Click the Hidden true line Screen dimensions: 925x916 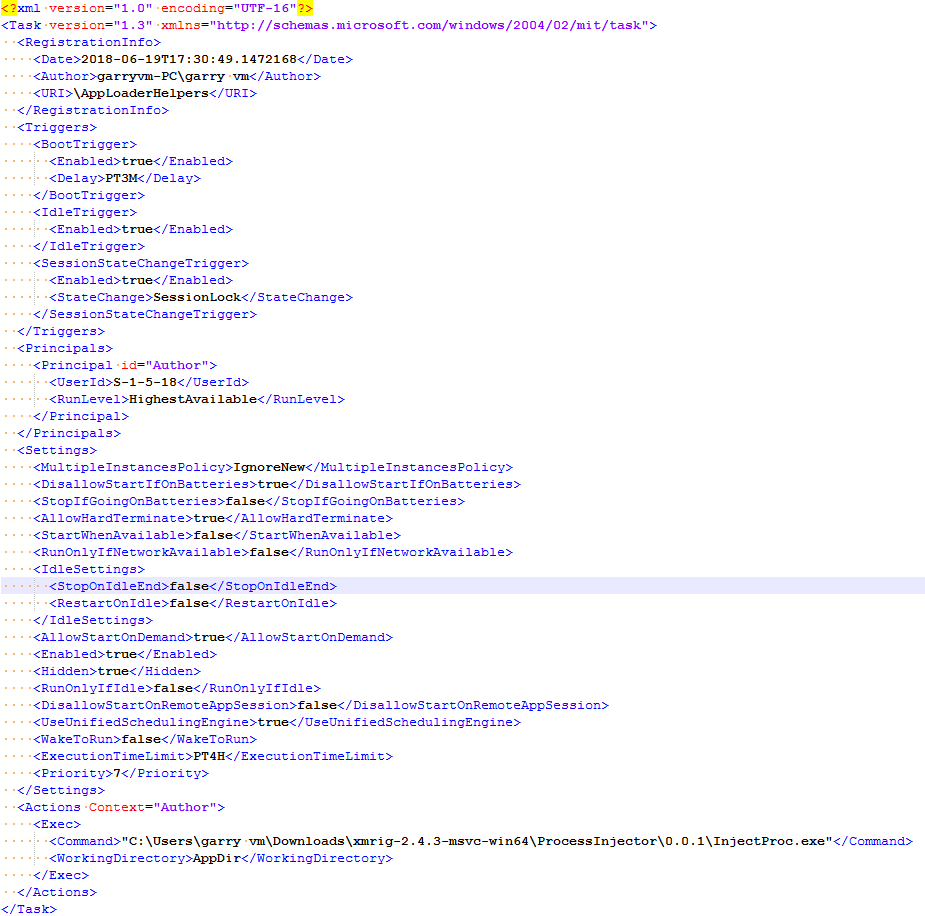pyautogui.click(x=117, y=671)
